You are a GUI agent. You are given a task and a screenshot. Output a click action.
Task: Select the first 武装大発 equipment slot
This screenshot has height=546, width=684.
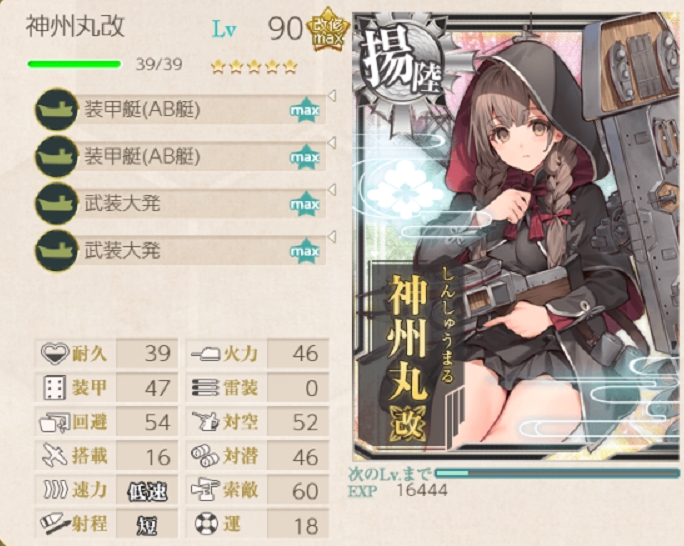181,204
